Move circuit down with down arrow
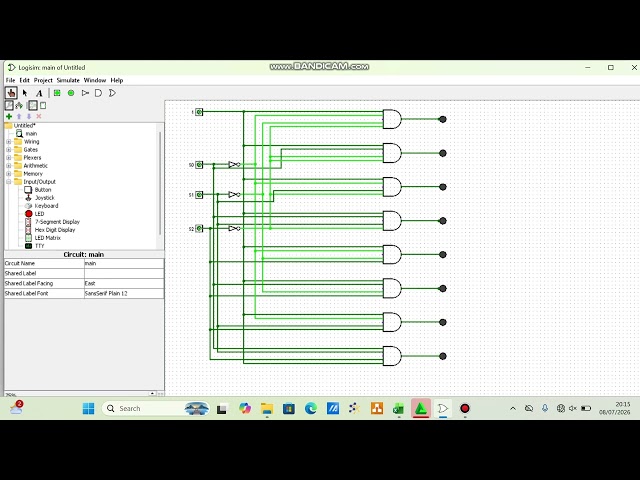The width and height of the screenshot is (640, 480). click(29, 116)
